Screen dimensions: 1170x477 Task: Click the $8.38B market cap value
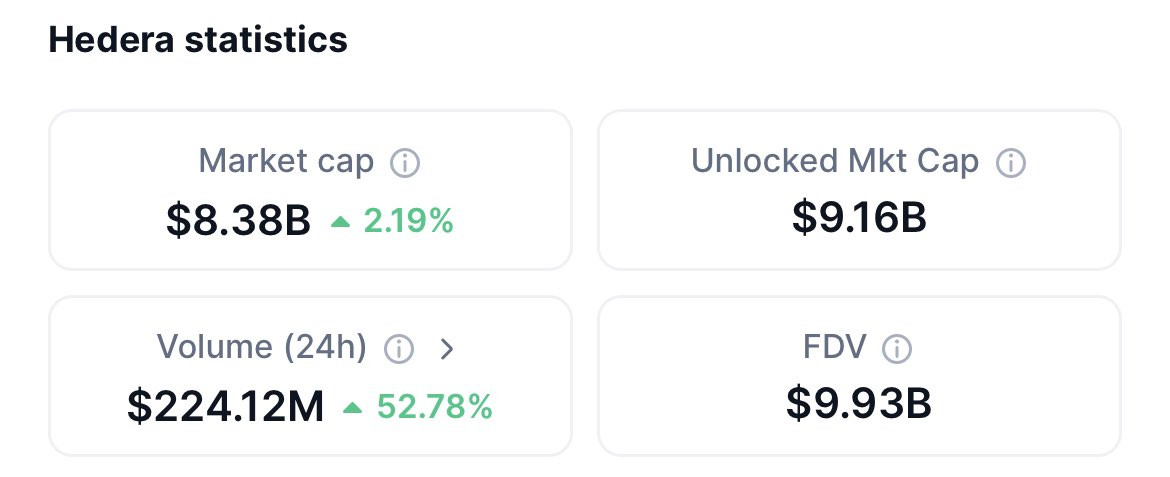click(x=239, y=221)
